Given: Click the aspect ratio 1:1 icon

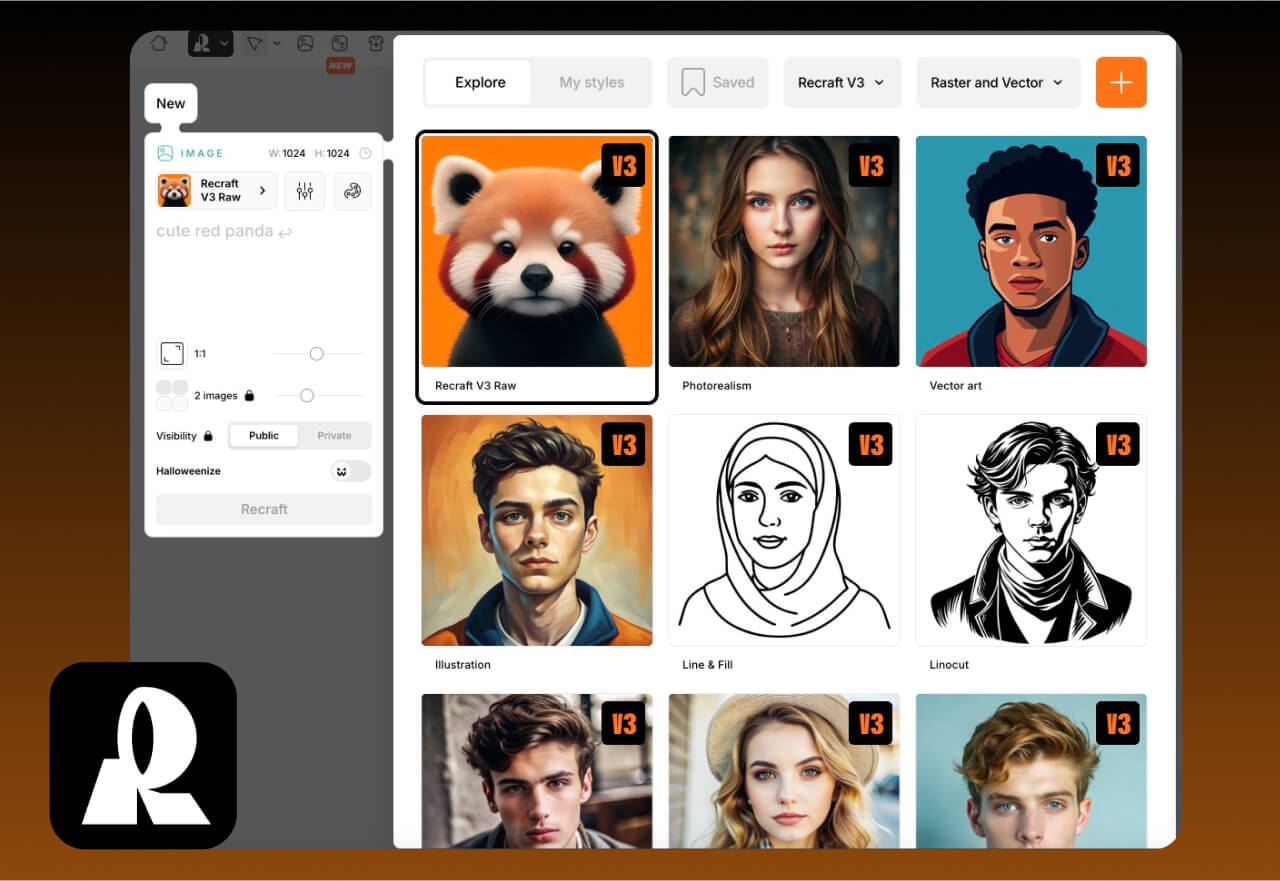Looking at the screenshot, I should pos(172,354).
